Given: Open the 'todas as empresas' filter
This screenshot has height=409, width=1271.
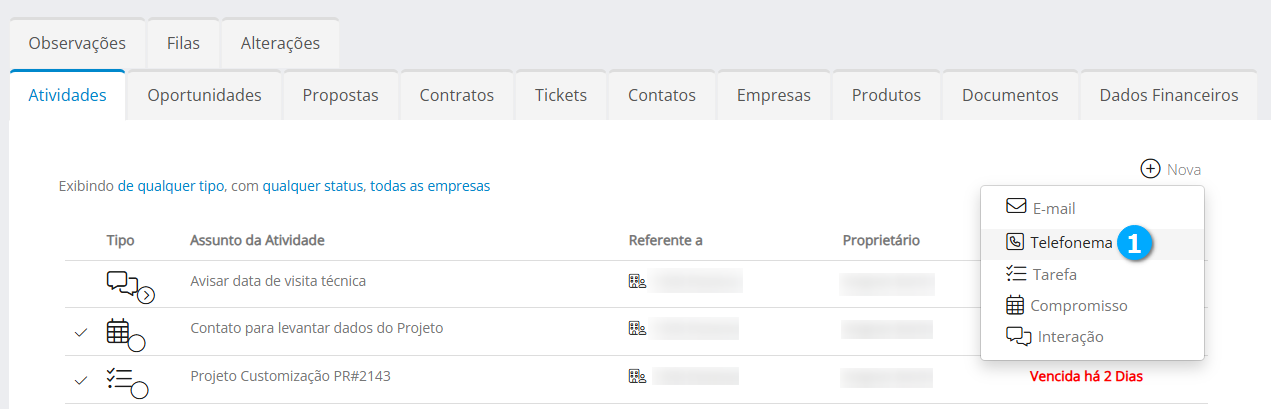Looking at the screenshot, I should coord(430,186).
